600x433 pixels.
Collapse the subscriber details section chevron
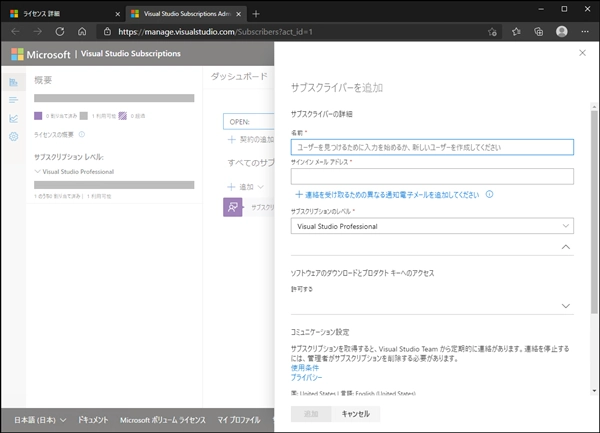[566, 247]
